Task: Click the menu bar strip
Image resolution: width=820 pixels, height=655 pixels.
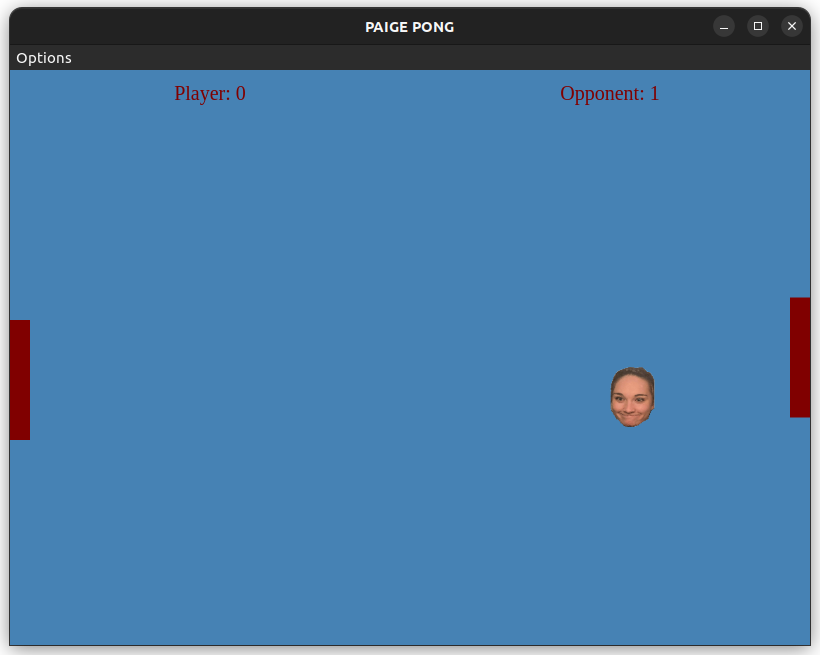Action: pos(400,58)
